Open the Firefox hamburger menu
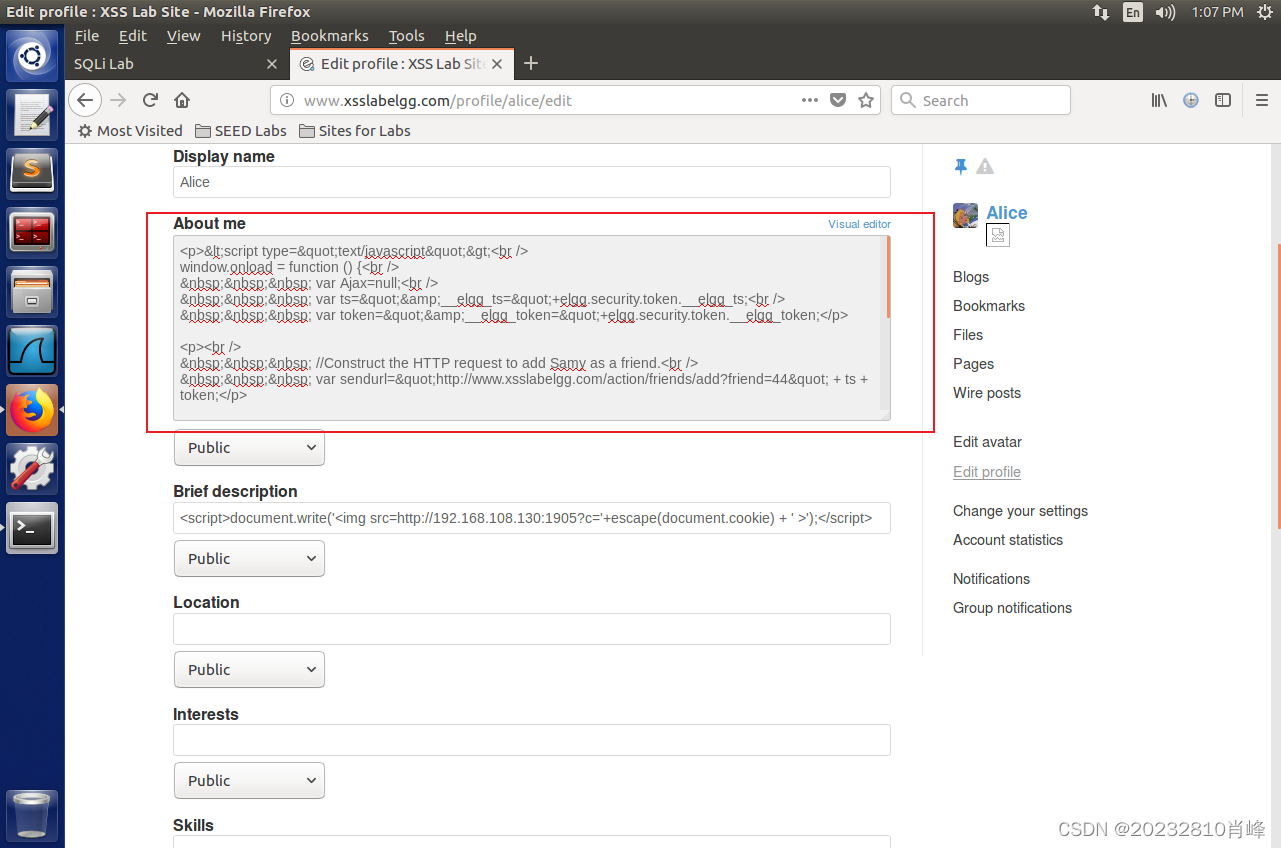Screen dimensions: 1281x848 point(1262,100)
